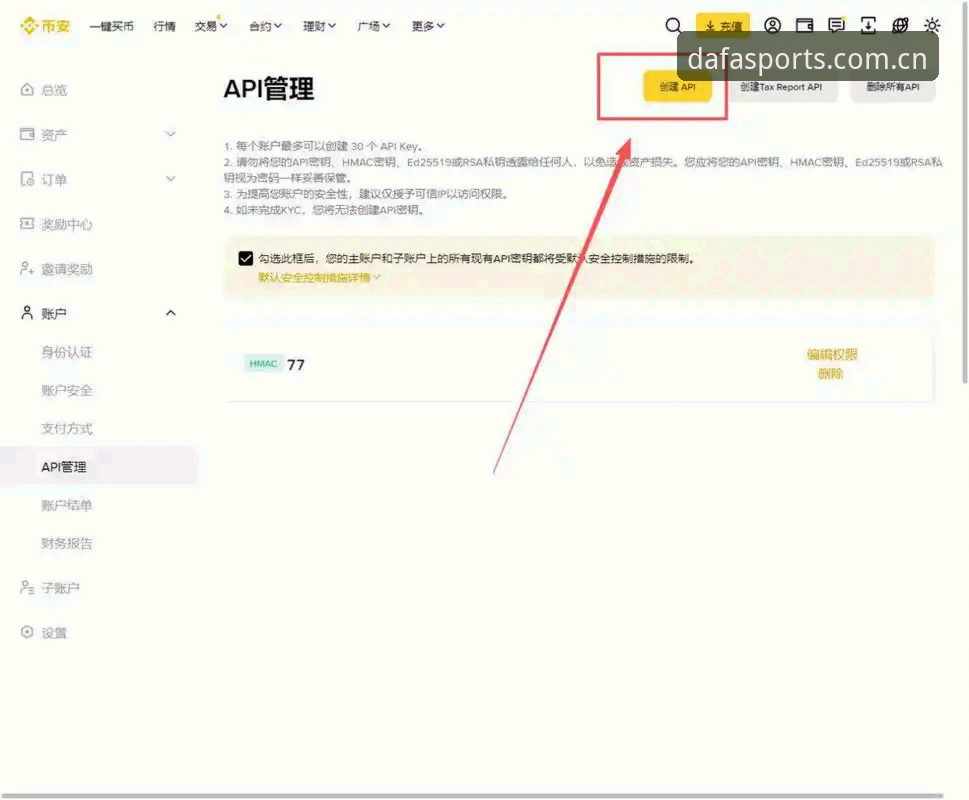Screen dimensions: 969x800
Task: Click the 充值 deposit button
Action: click(723, 25)
